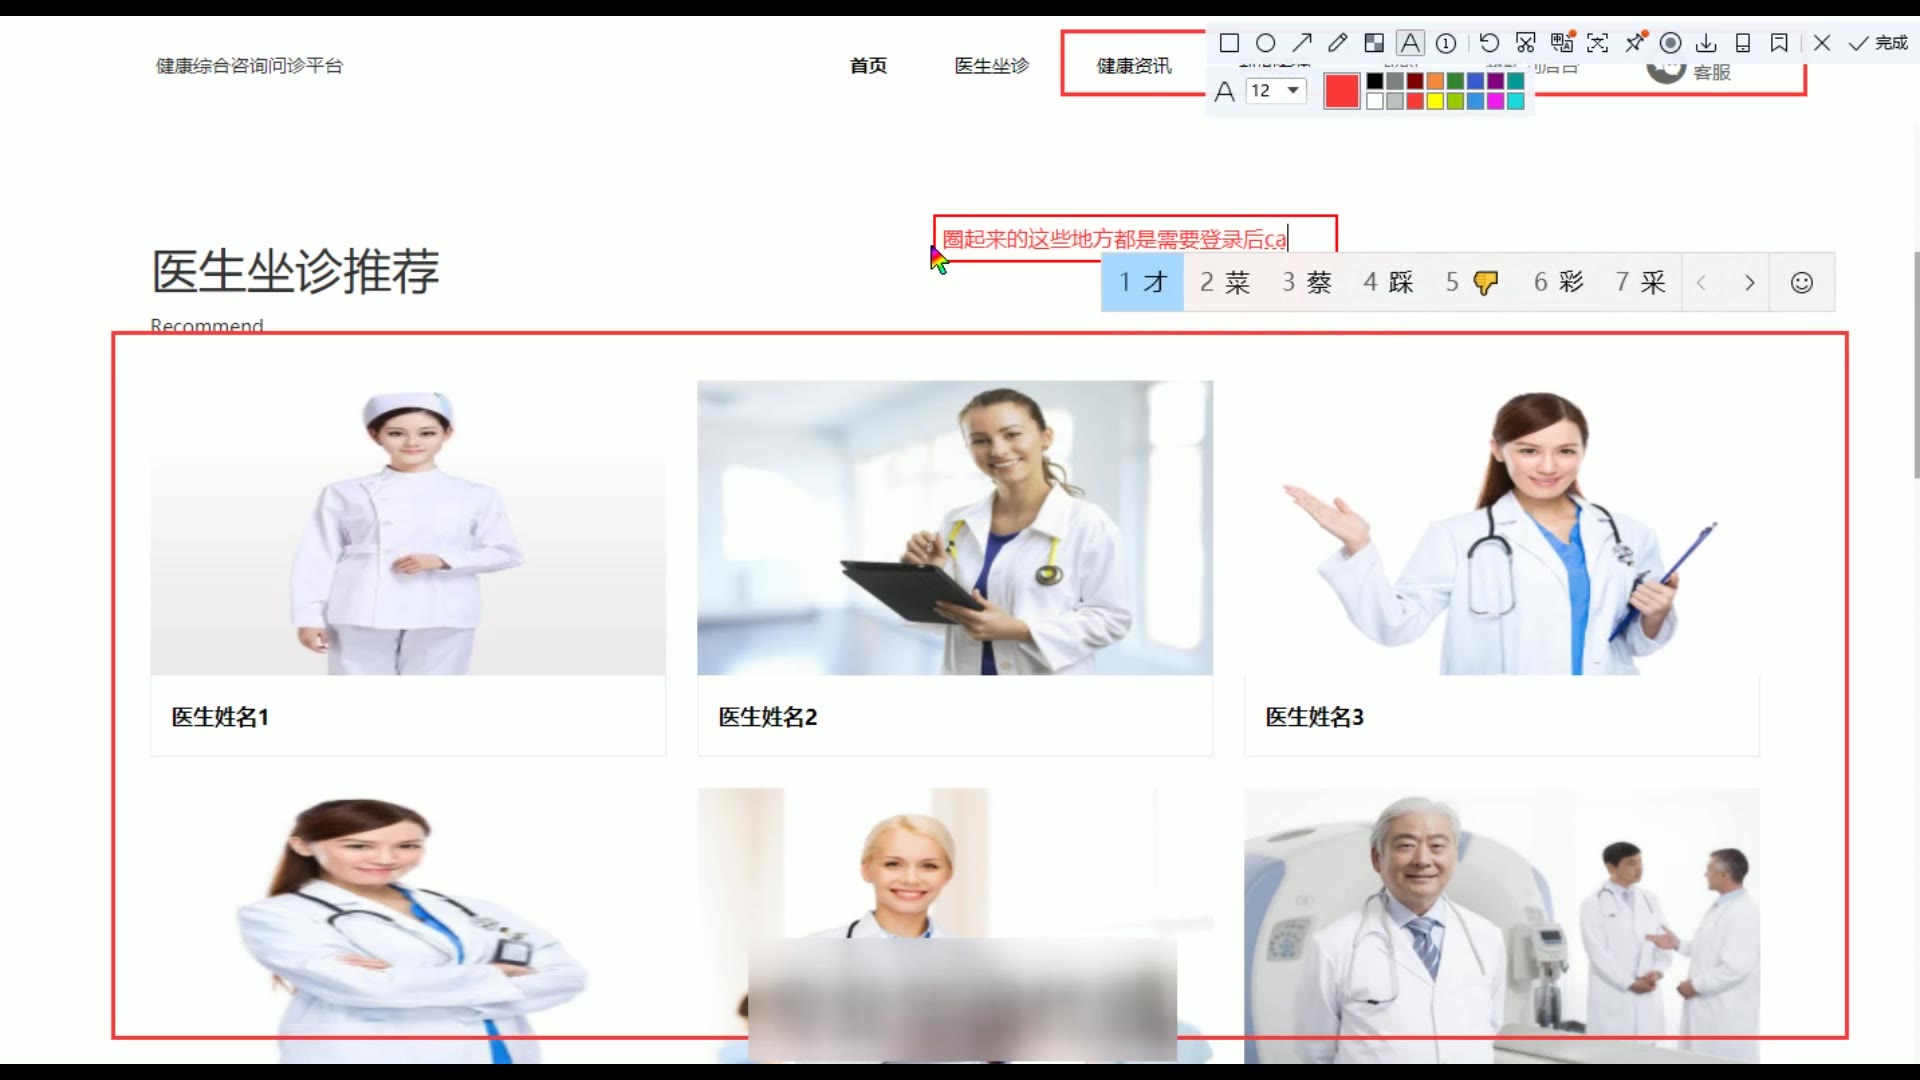This screenshot has width=1920, height=1080.
Task: Choose IME candidate 2 菜
Action: [x=1225, y=283]
